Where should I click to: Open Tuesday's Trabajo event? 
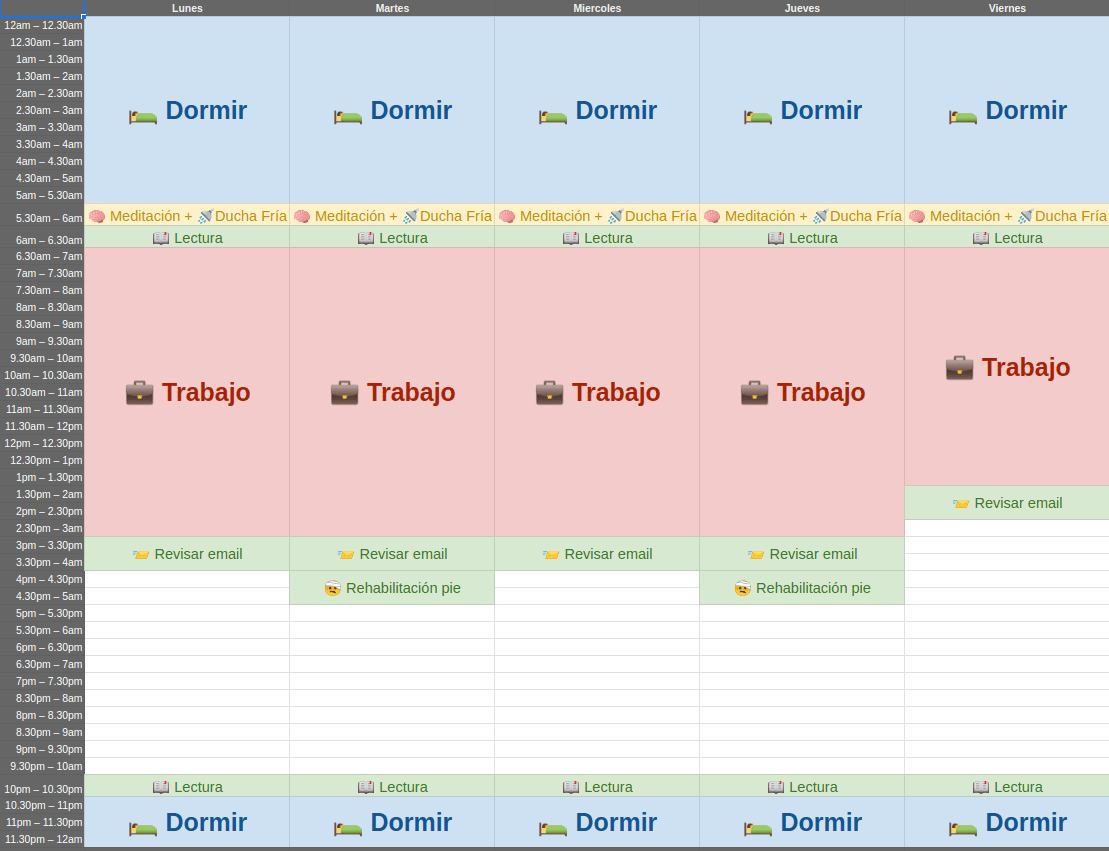coord(392,393)
